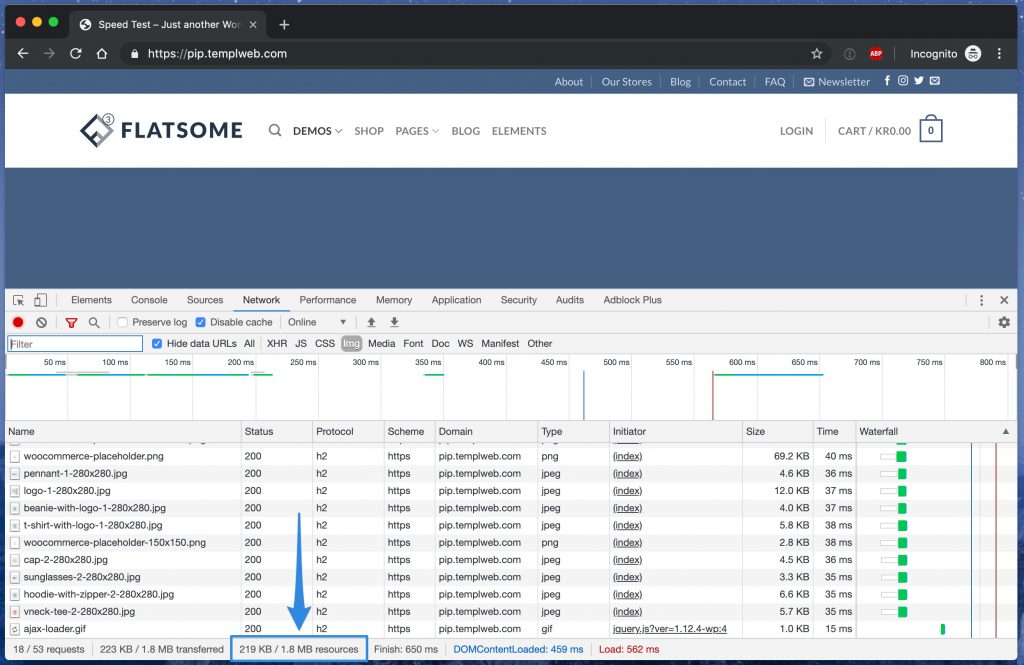
Task: Sort by the Waterfall column arrow
Action: (1006, 431)
